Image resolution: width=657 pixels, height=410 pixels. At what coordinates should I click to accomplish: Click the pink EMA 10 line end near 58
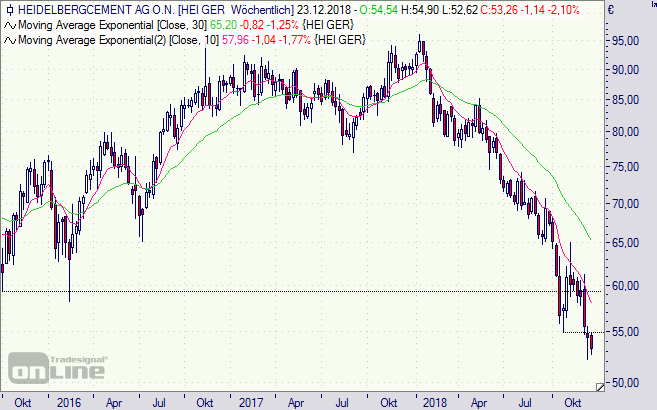coord(591,302)
